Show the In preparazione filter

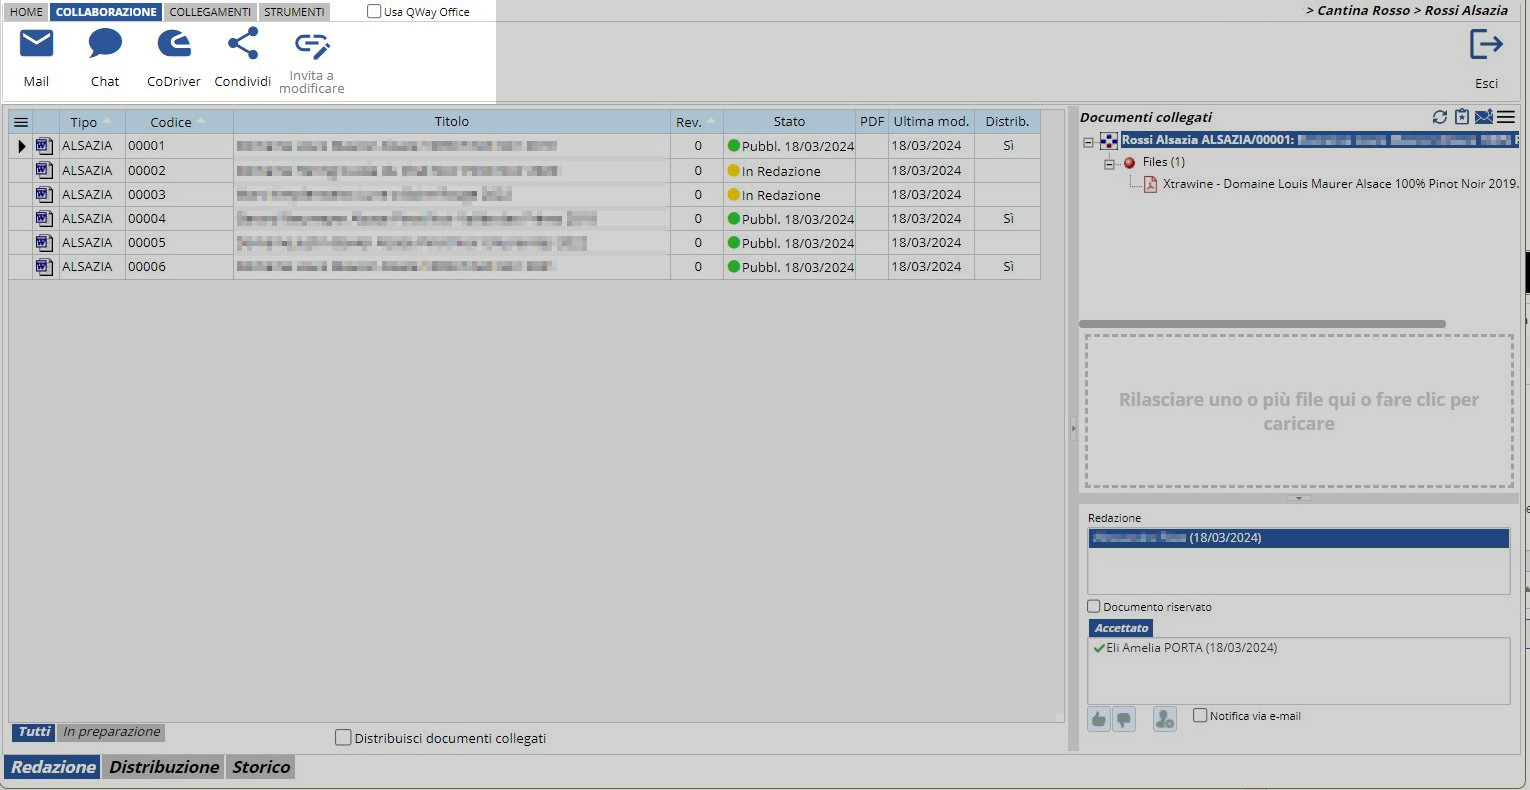click(x=111, y=732)
